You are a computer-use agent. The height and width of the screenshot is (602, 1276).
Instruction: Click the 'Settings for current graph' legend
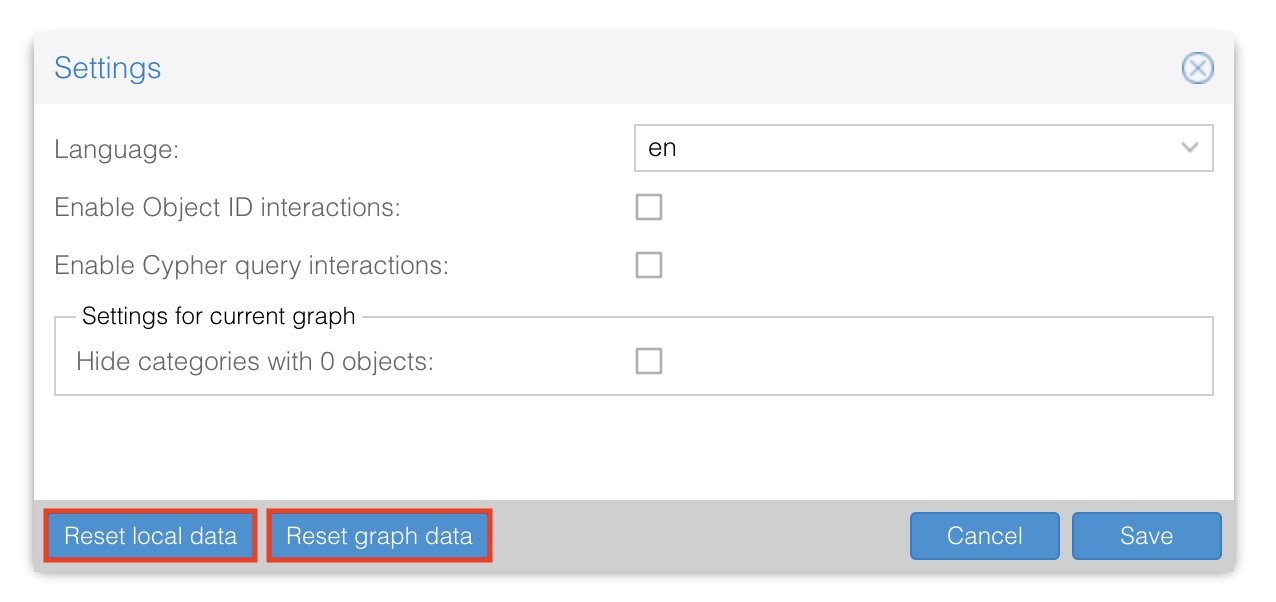pyautogui.click(x=218, y=317)
